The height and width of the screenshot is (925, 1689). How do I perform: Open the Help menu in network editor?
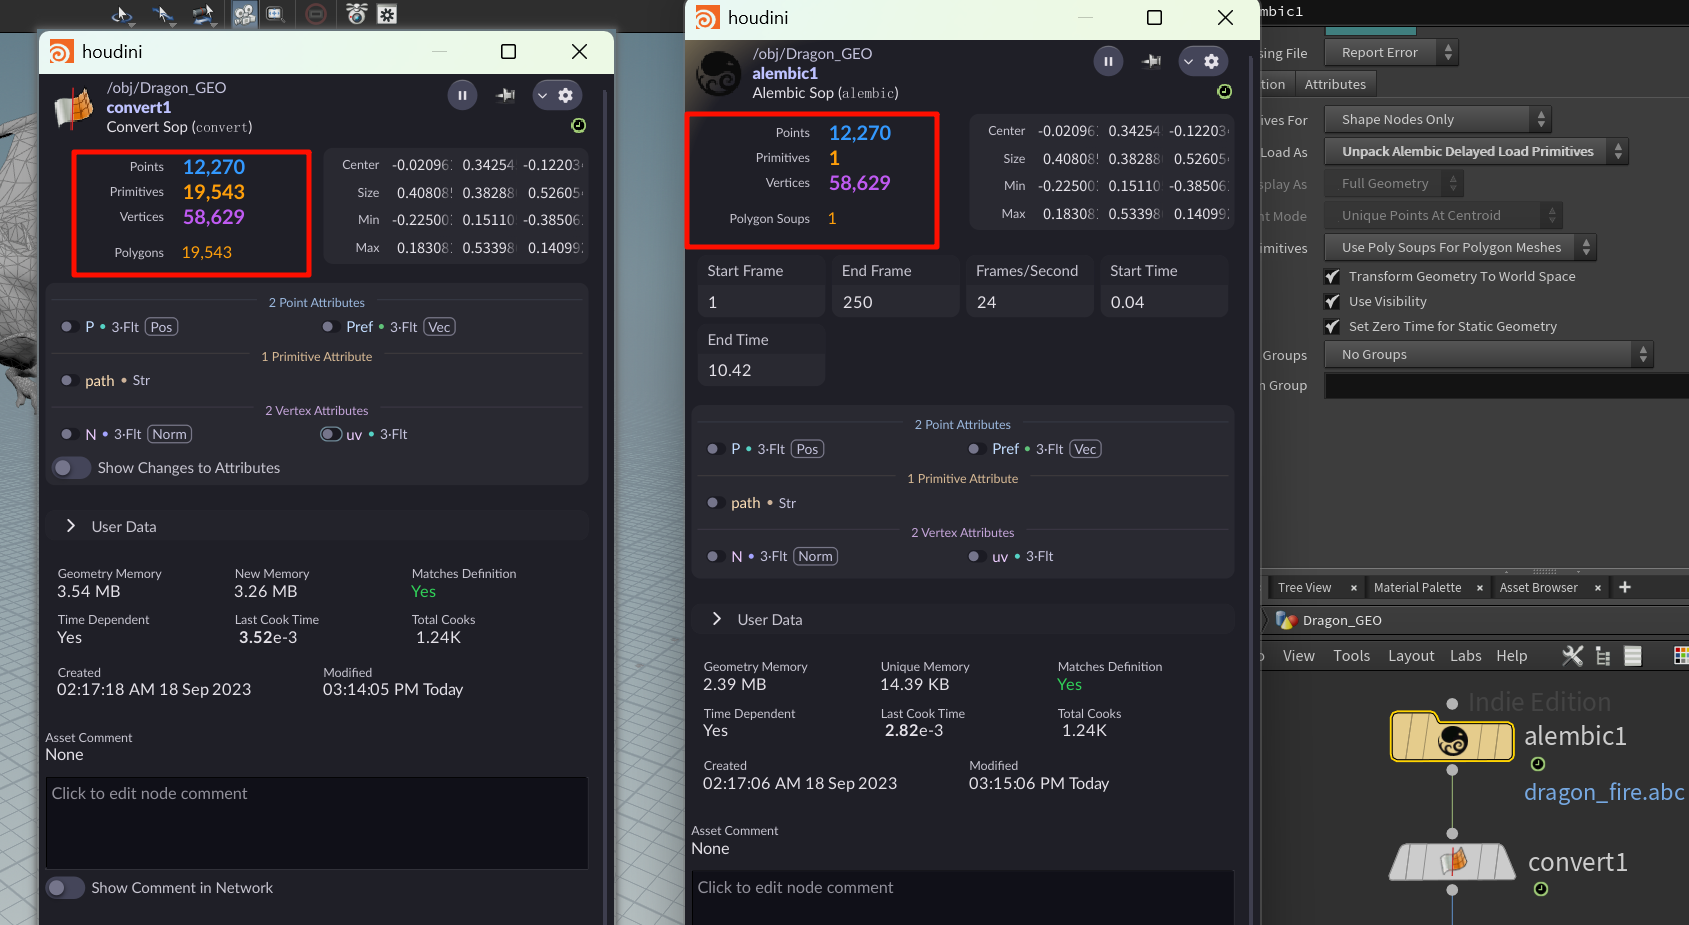coord(1511,656)
